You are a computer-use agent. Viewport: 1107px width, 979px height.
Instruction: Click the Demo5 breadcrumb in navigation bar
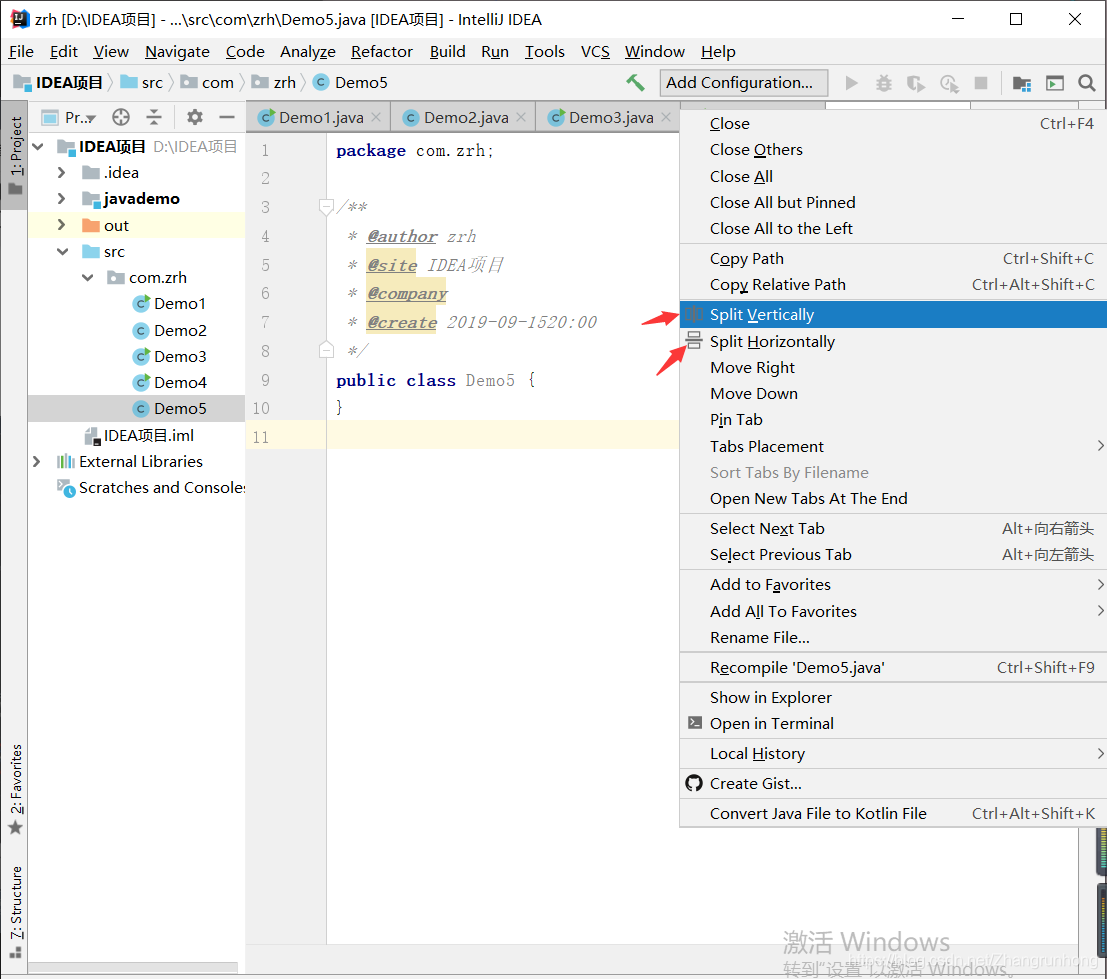click(351, 83)
